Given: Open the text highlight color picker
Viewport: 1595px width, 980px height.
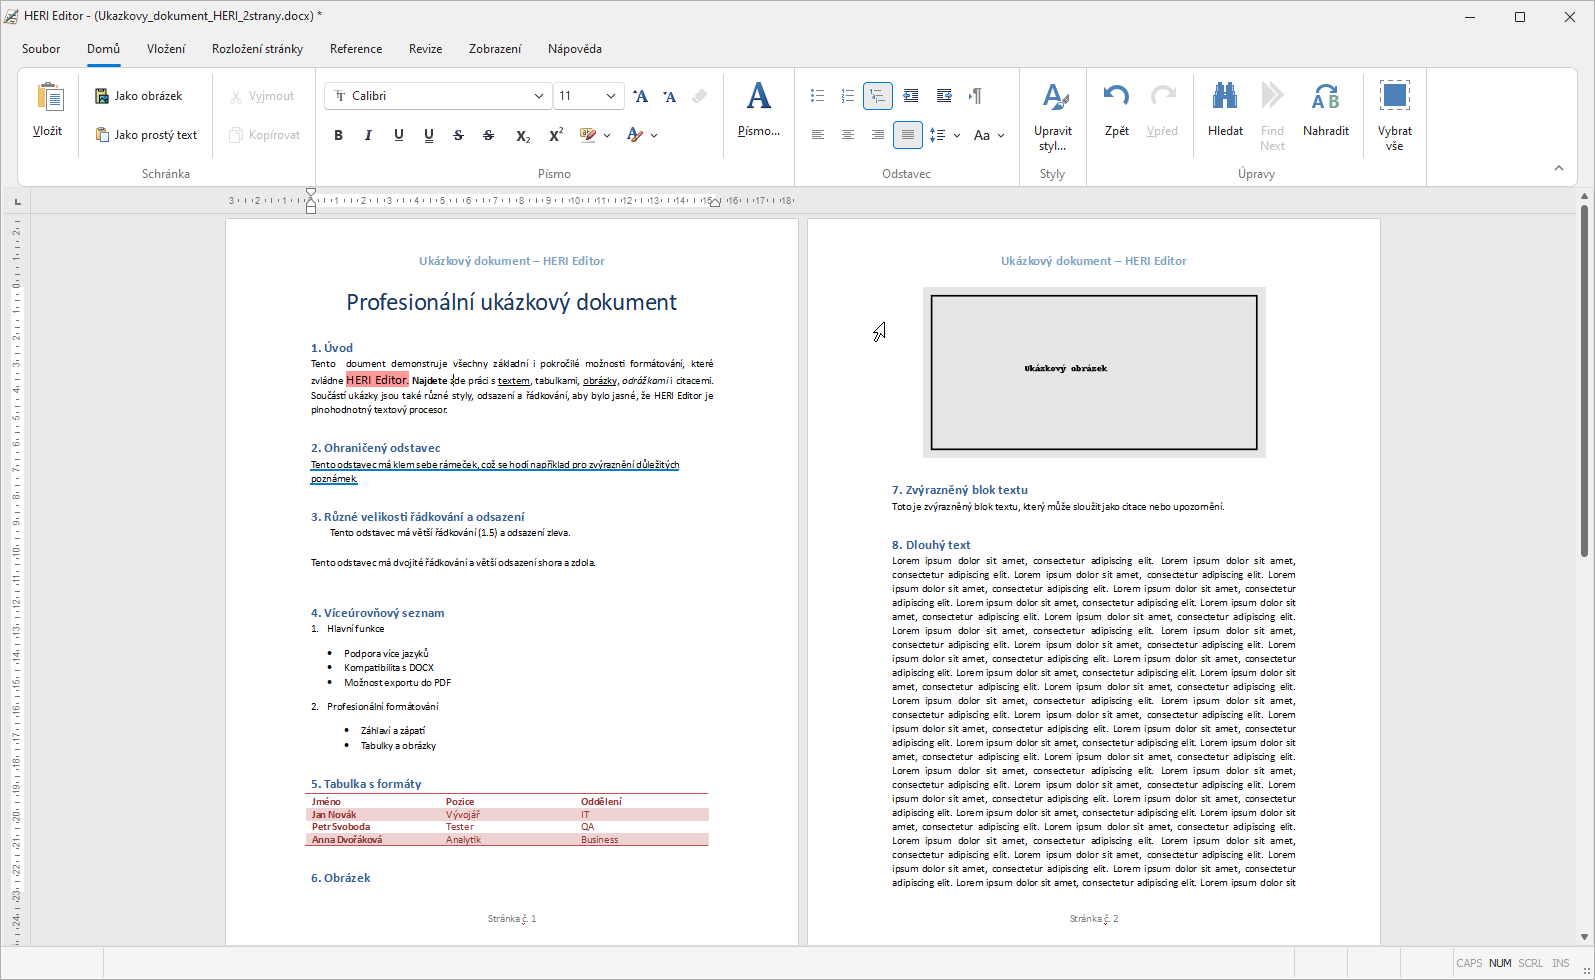Looking at the screenshot, I should (607, 135).
